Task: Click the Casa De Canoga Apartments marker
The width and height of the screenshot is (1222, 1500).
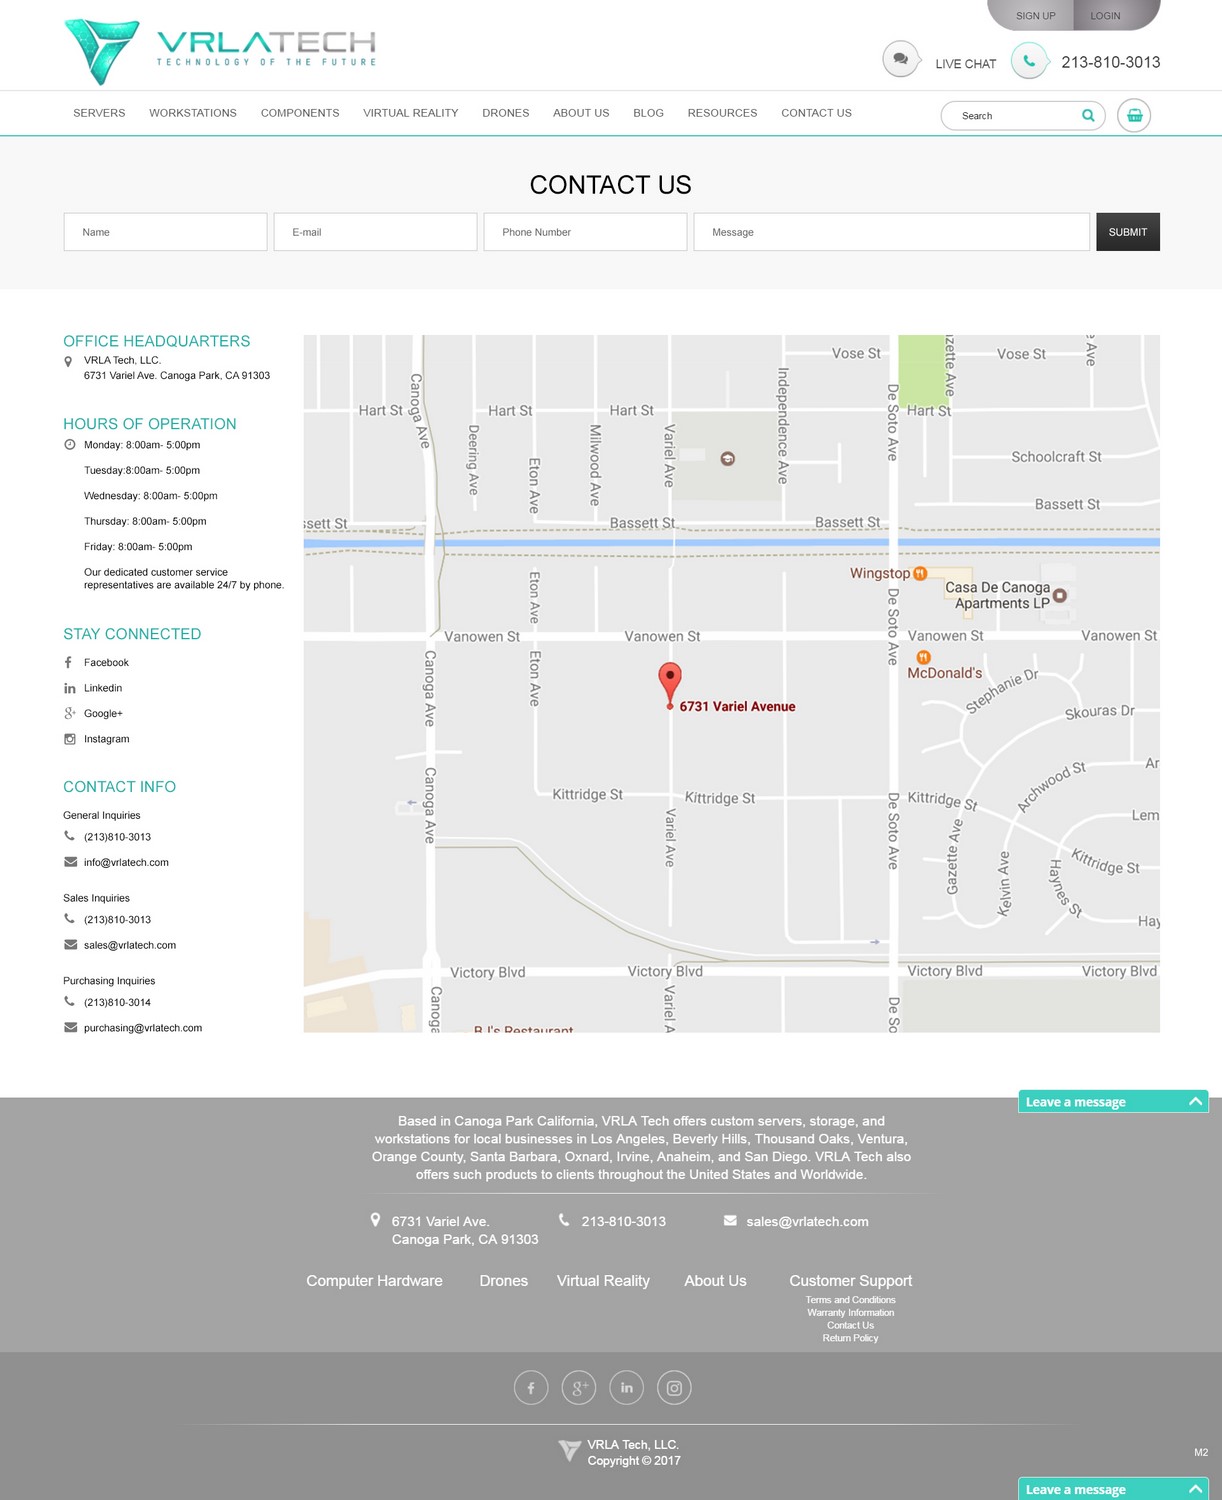Action: click(x=1060, y=595)
